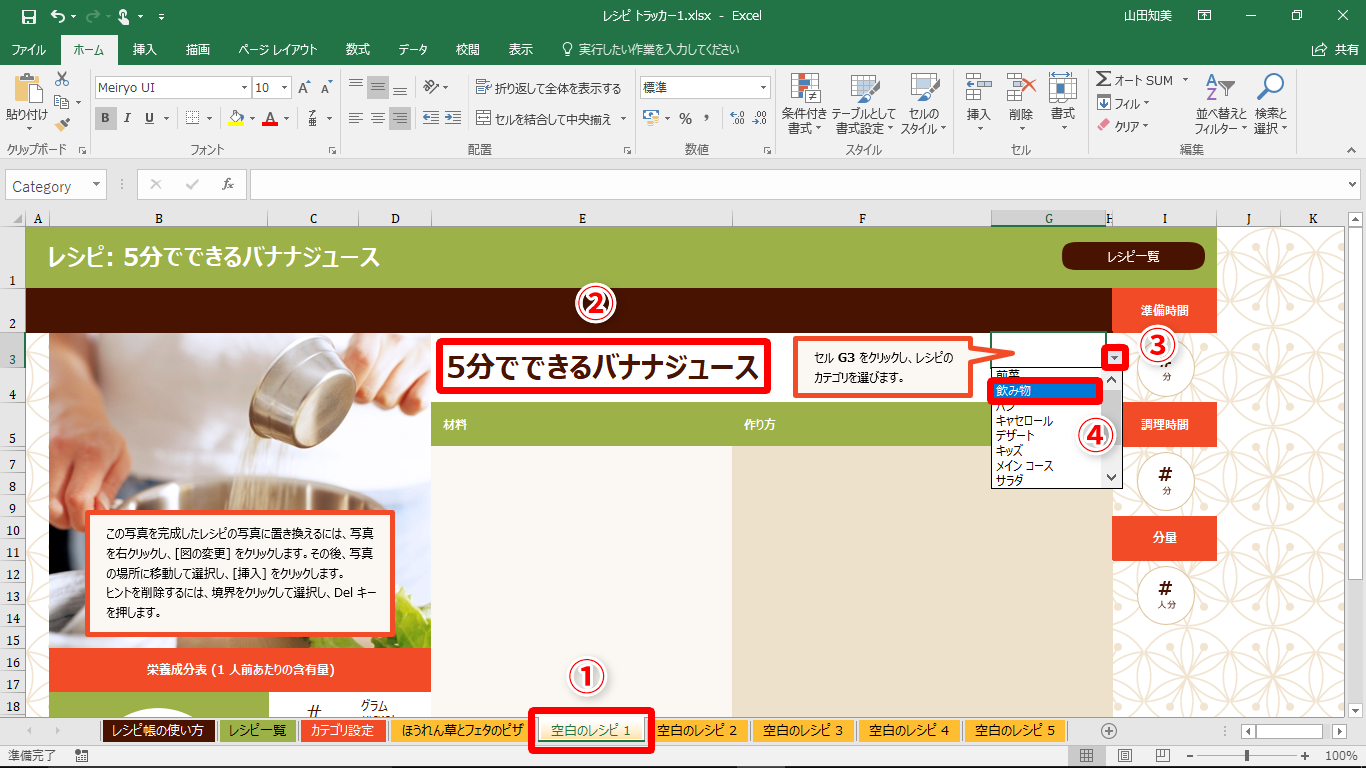Open the number format (標準) dropdown
The width and height of the screenshot is (1366, 768).
point(763,88)
